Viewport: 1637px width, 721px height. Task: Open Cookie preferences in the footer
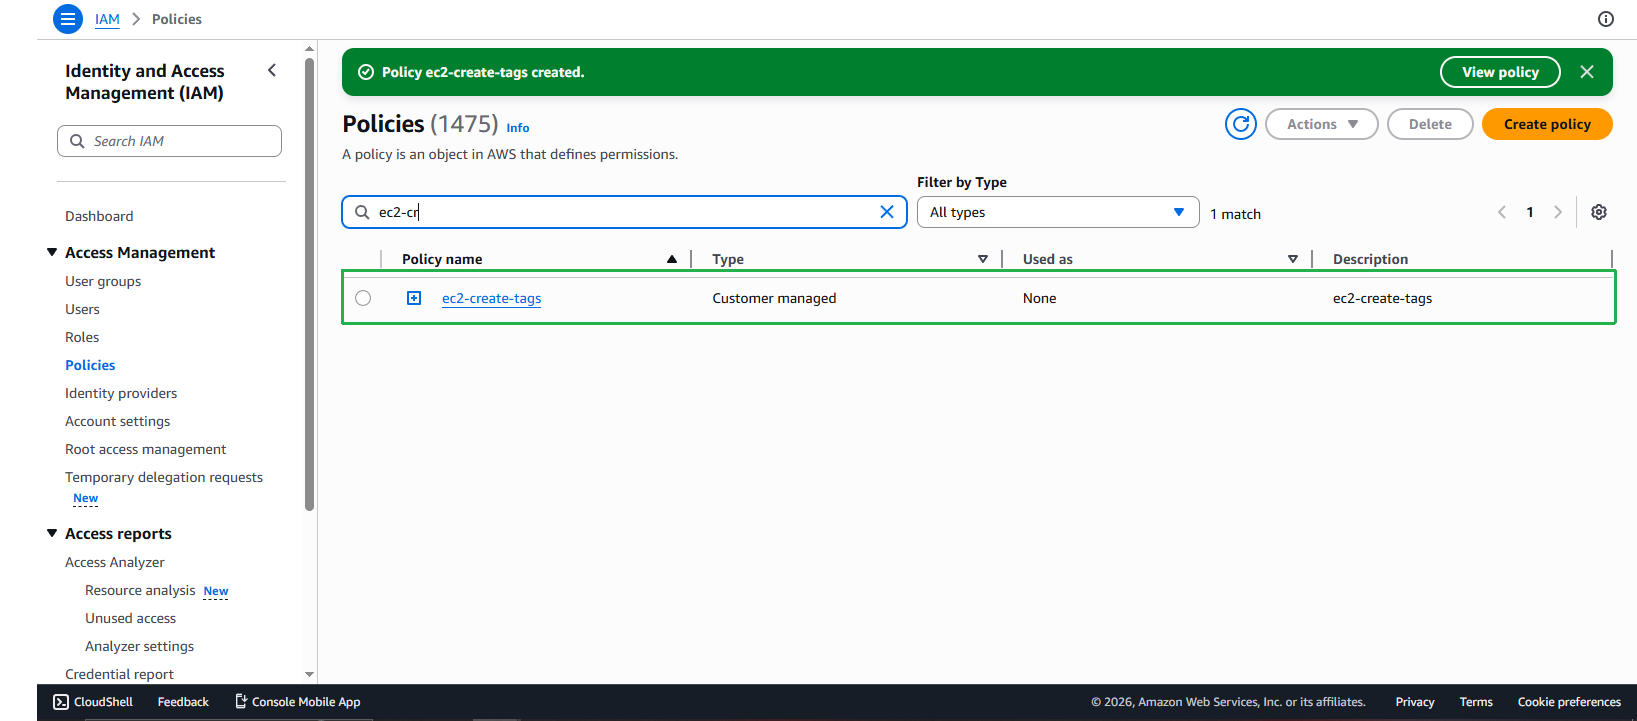(x=1569, y=702)
